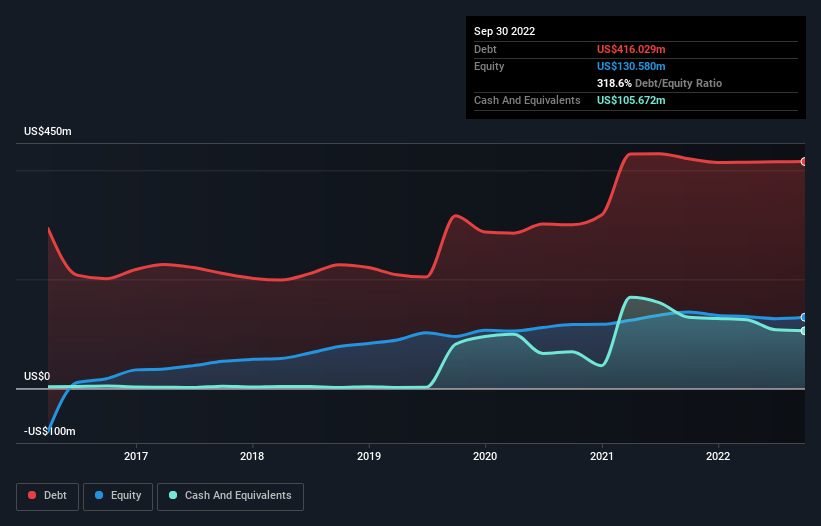Viewport: 821px width, 526px height.
Task: Click Cash And Equivalents label in tooltip
Action: click(x=527, y=100)
